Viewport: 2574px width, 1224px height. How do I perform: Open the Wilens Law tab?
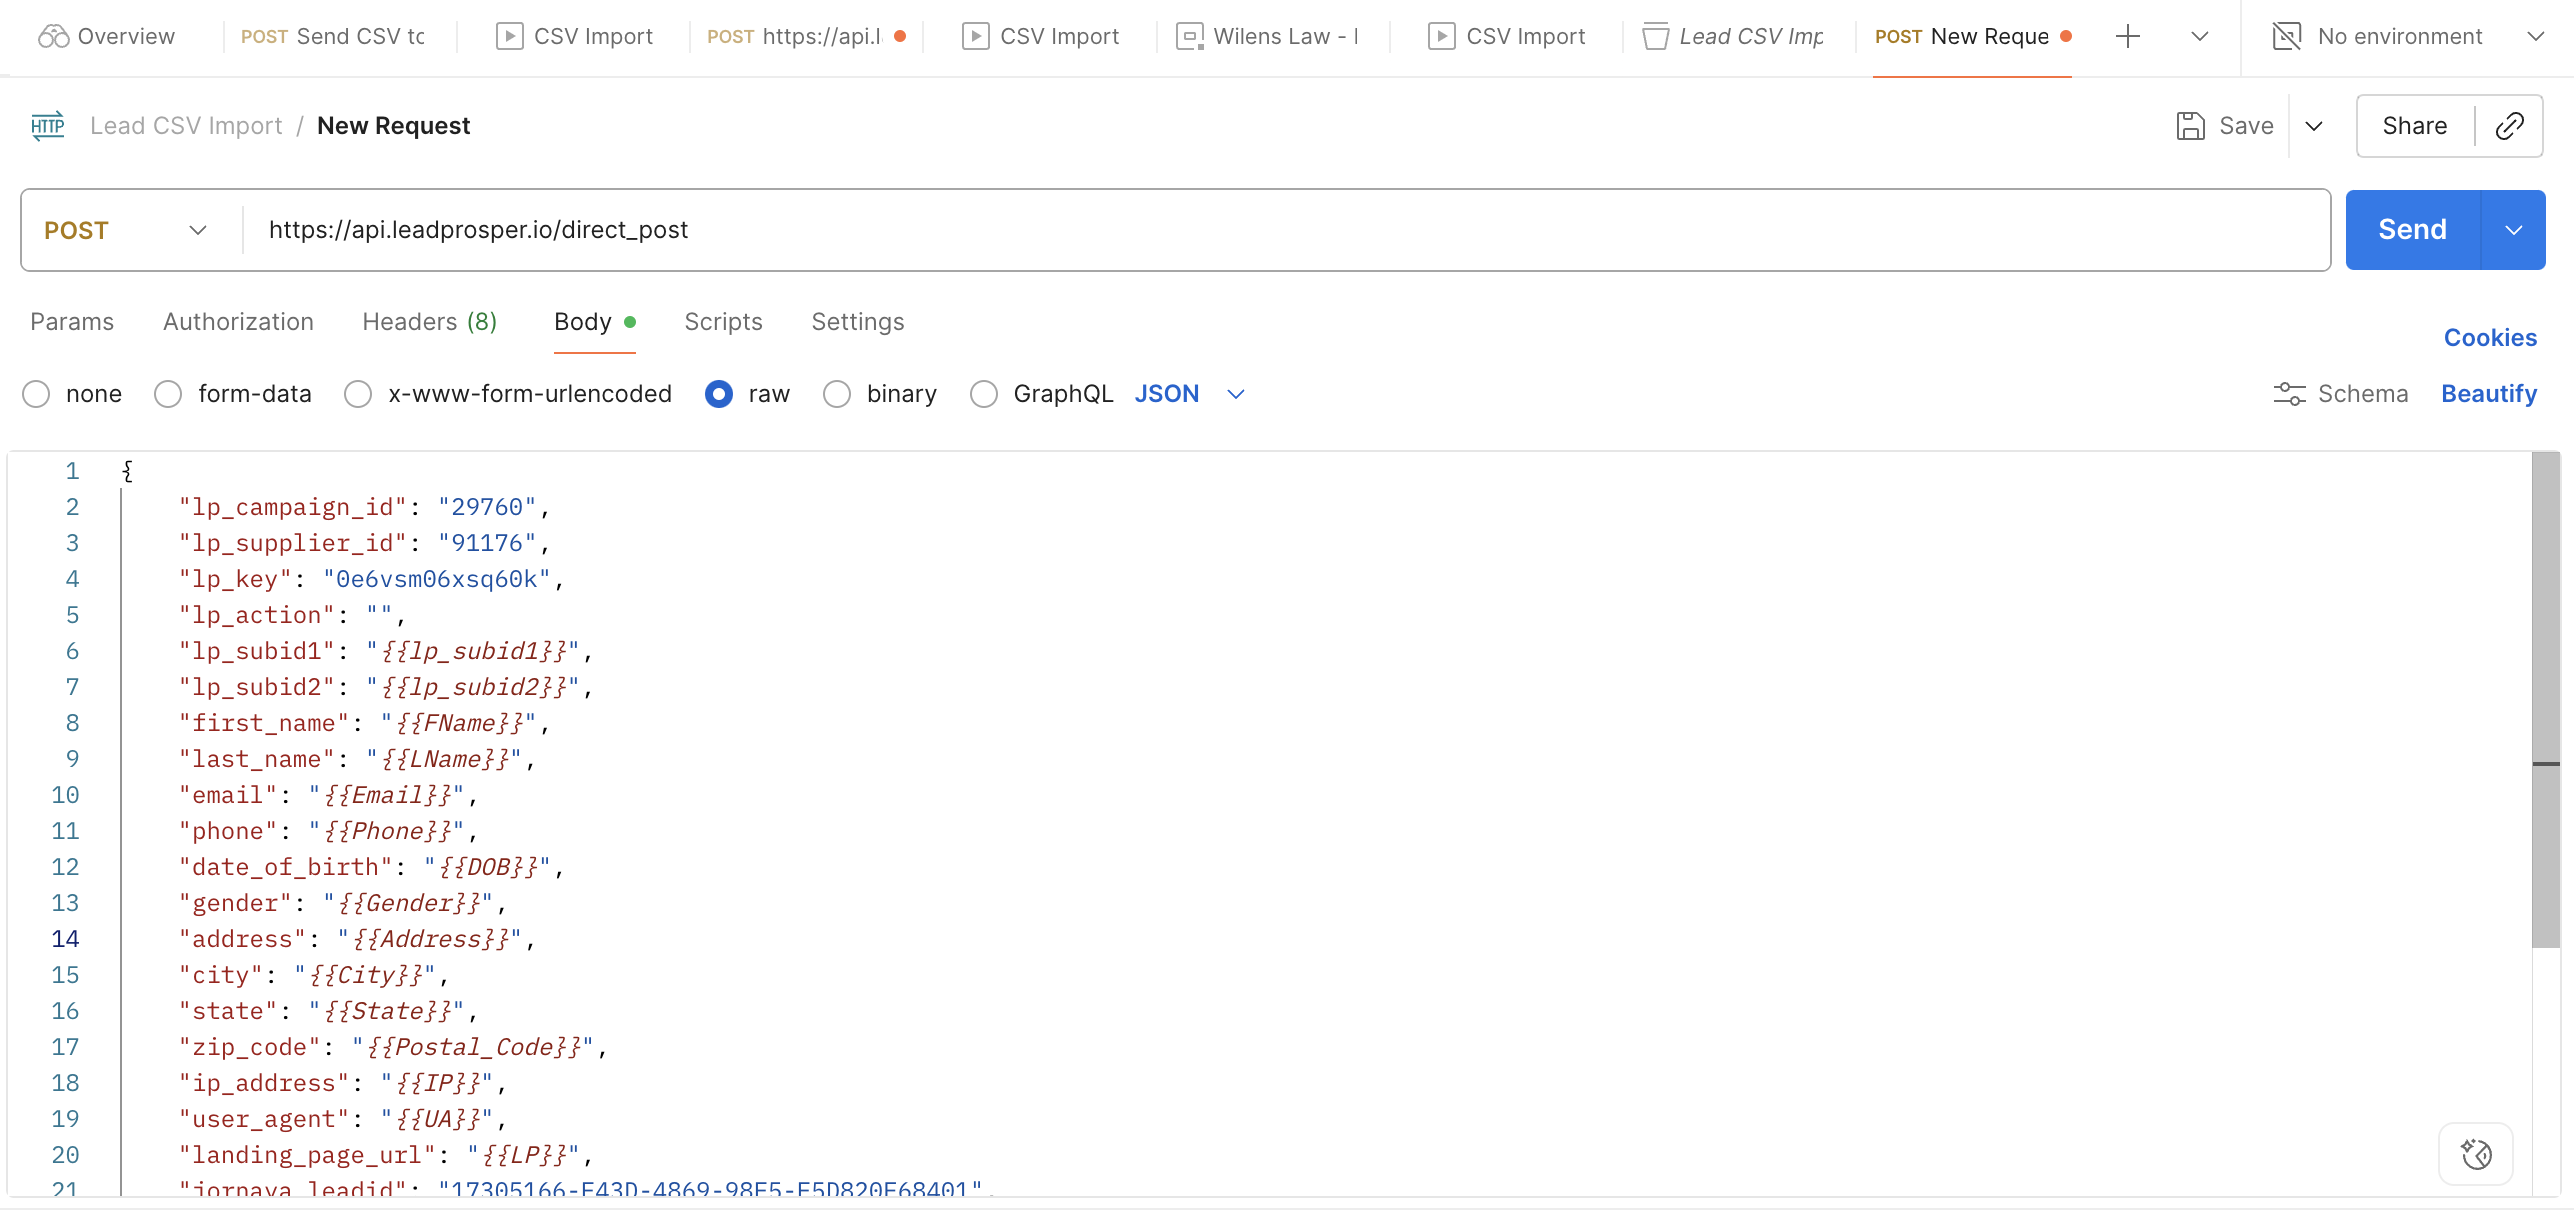[x=1270, y=37]
